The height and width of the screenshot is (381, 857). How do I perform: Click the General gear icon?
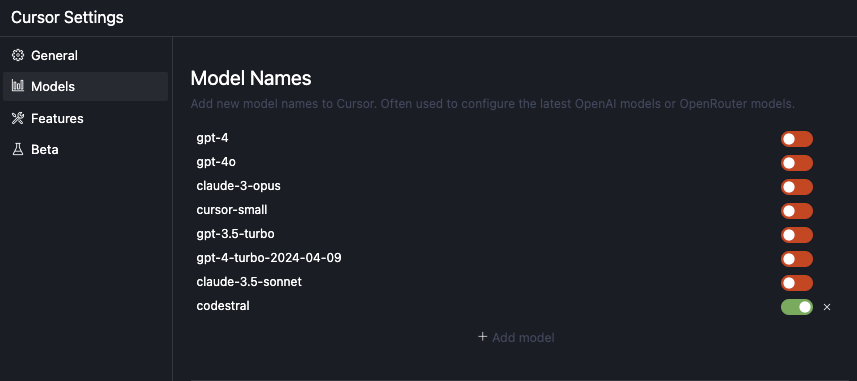18,55
